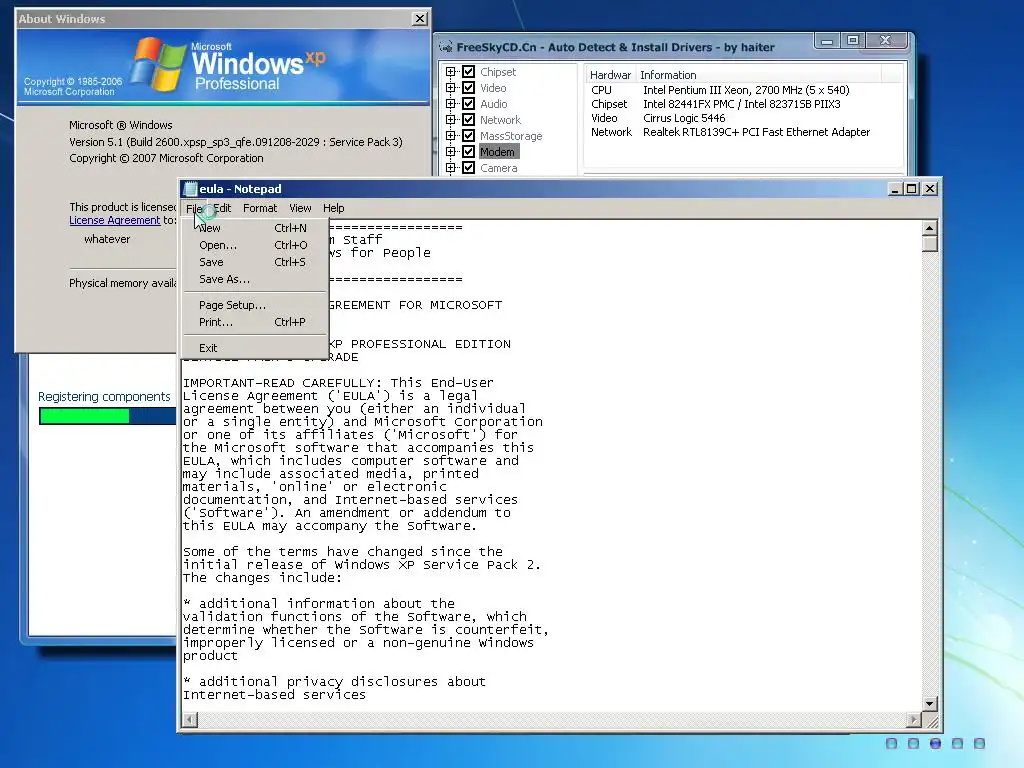Choose New from the File menu
1024x768 pixels.
[253, 228]
